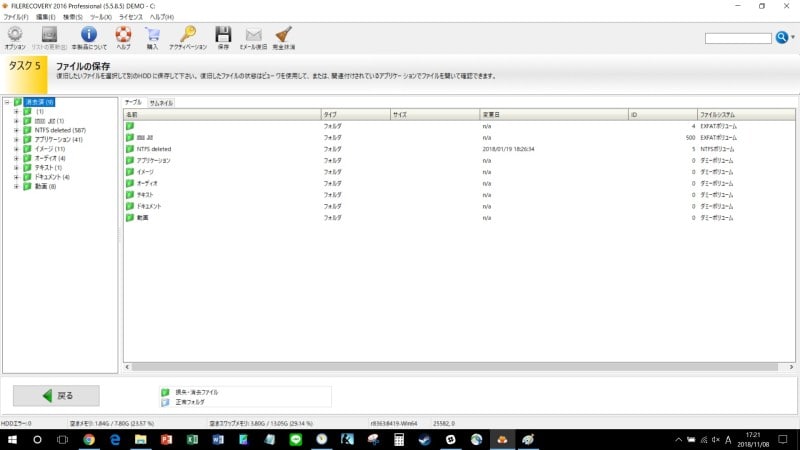Click the 本製品について info icon
This screenshot has width=800, height=450.
pos(88,37)
